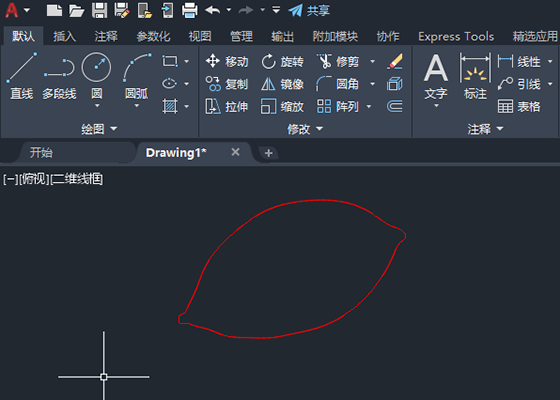The image size is (560, 400).
Task: Click the 2D Wireframe (二维线框) visual style control
Action: (x=77, y=179)
